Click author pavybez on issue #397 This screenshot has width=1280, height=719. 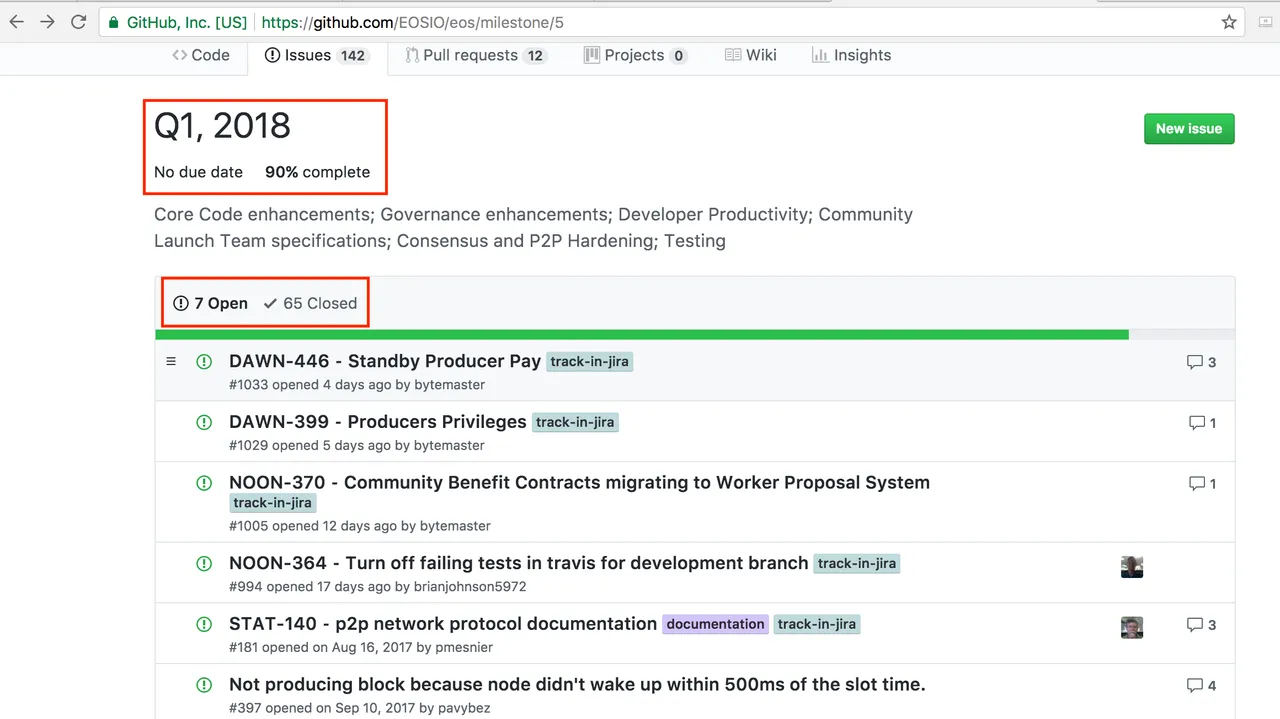[463, 708]
